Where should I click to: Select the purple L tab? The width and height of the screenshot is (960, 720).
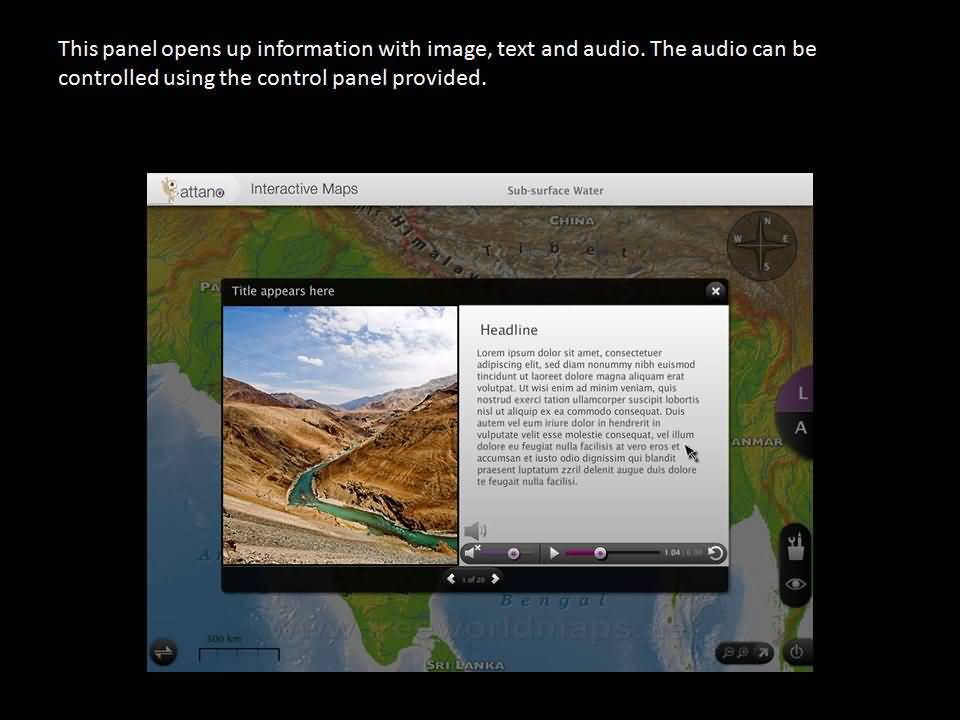pyautogui.click(x=802, y=395)
